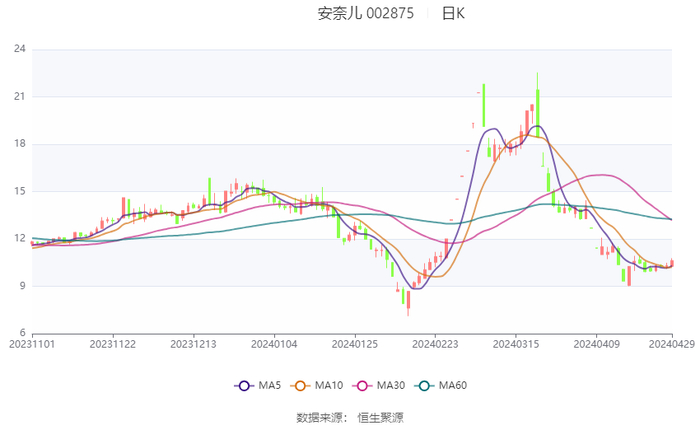Click the MA30 legend text label

[x=393, y=386]
